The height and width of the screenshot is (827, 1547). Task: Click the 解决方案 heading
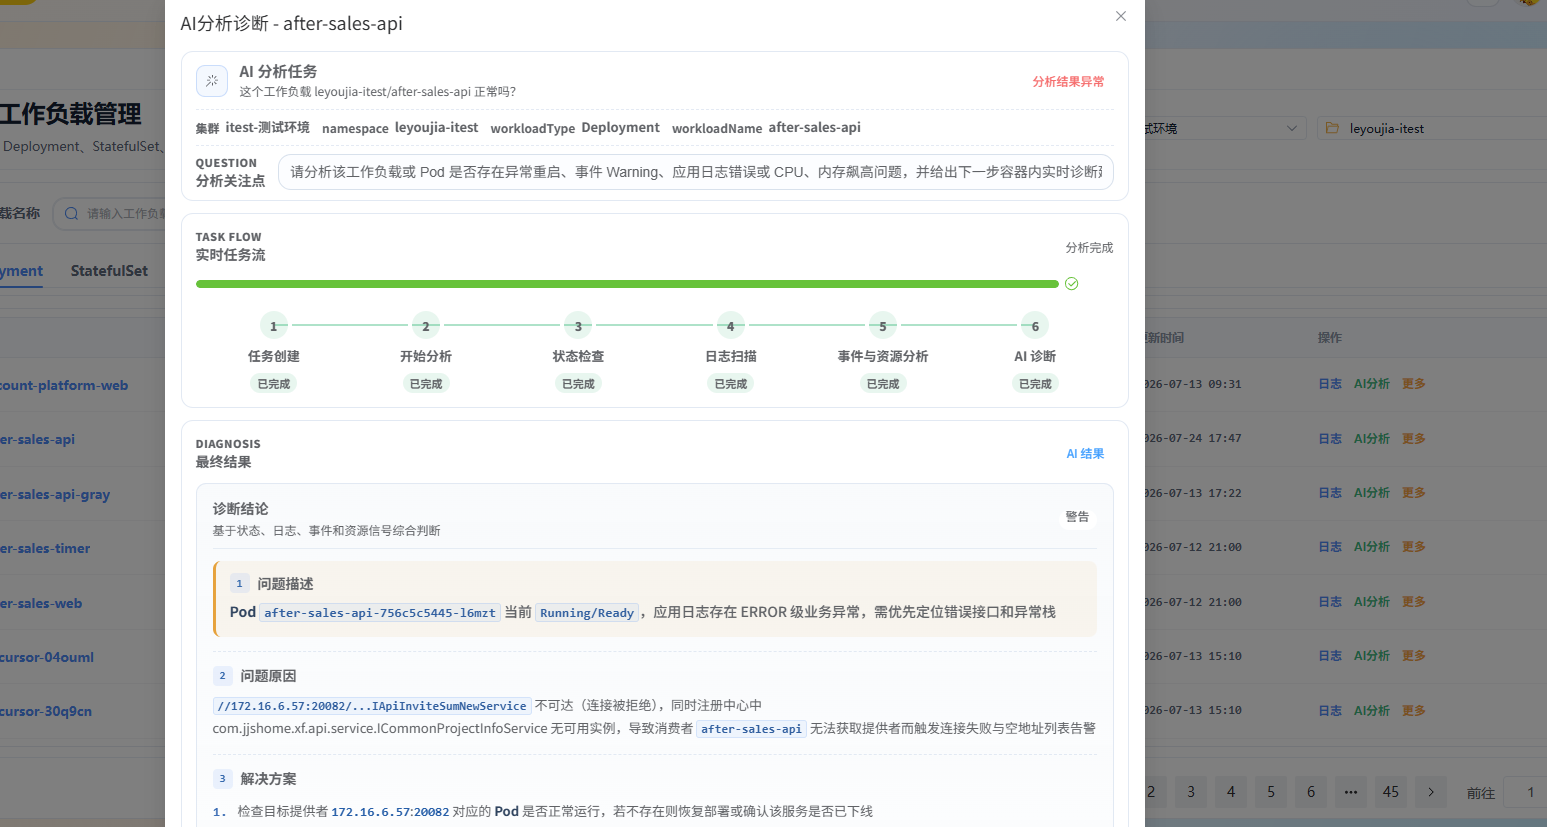tap(268, 779)
